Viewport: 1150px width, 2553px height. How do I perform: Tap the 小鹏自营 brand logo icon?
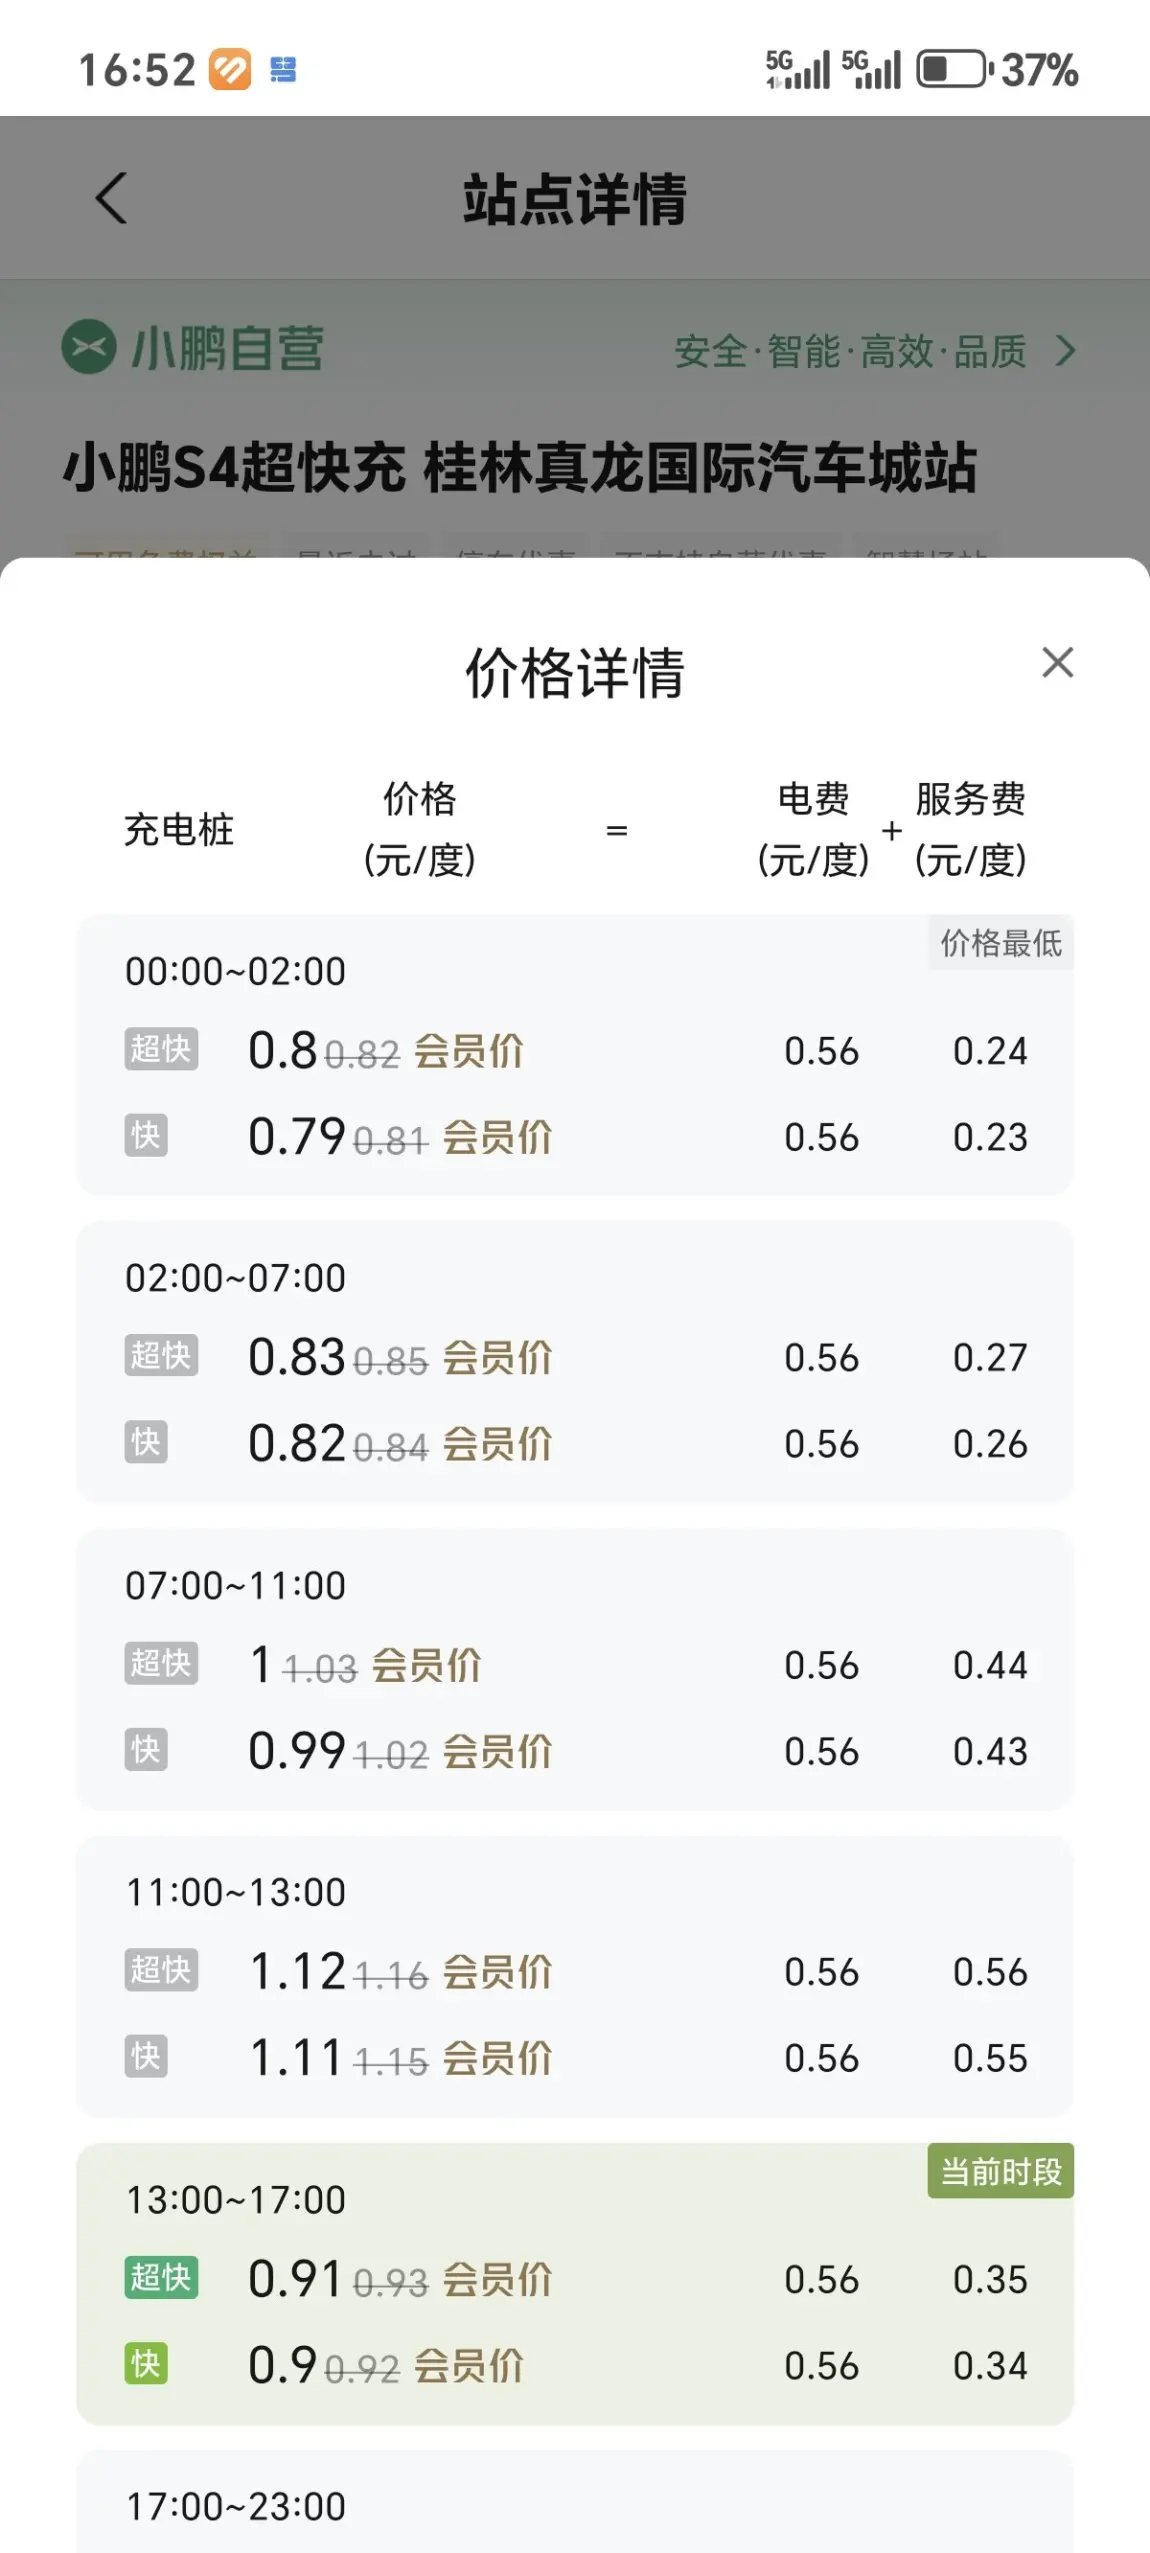[89, 347]
